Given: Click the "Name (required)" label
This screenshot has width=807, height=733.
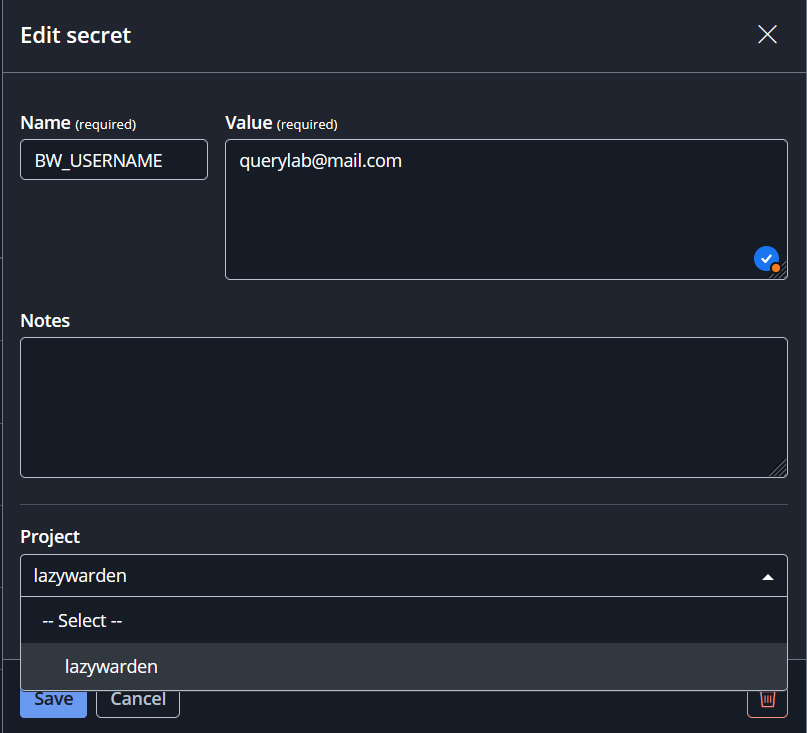Looking at the screenshot, I should (x=78, y=124).
